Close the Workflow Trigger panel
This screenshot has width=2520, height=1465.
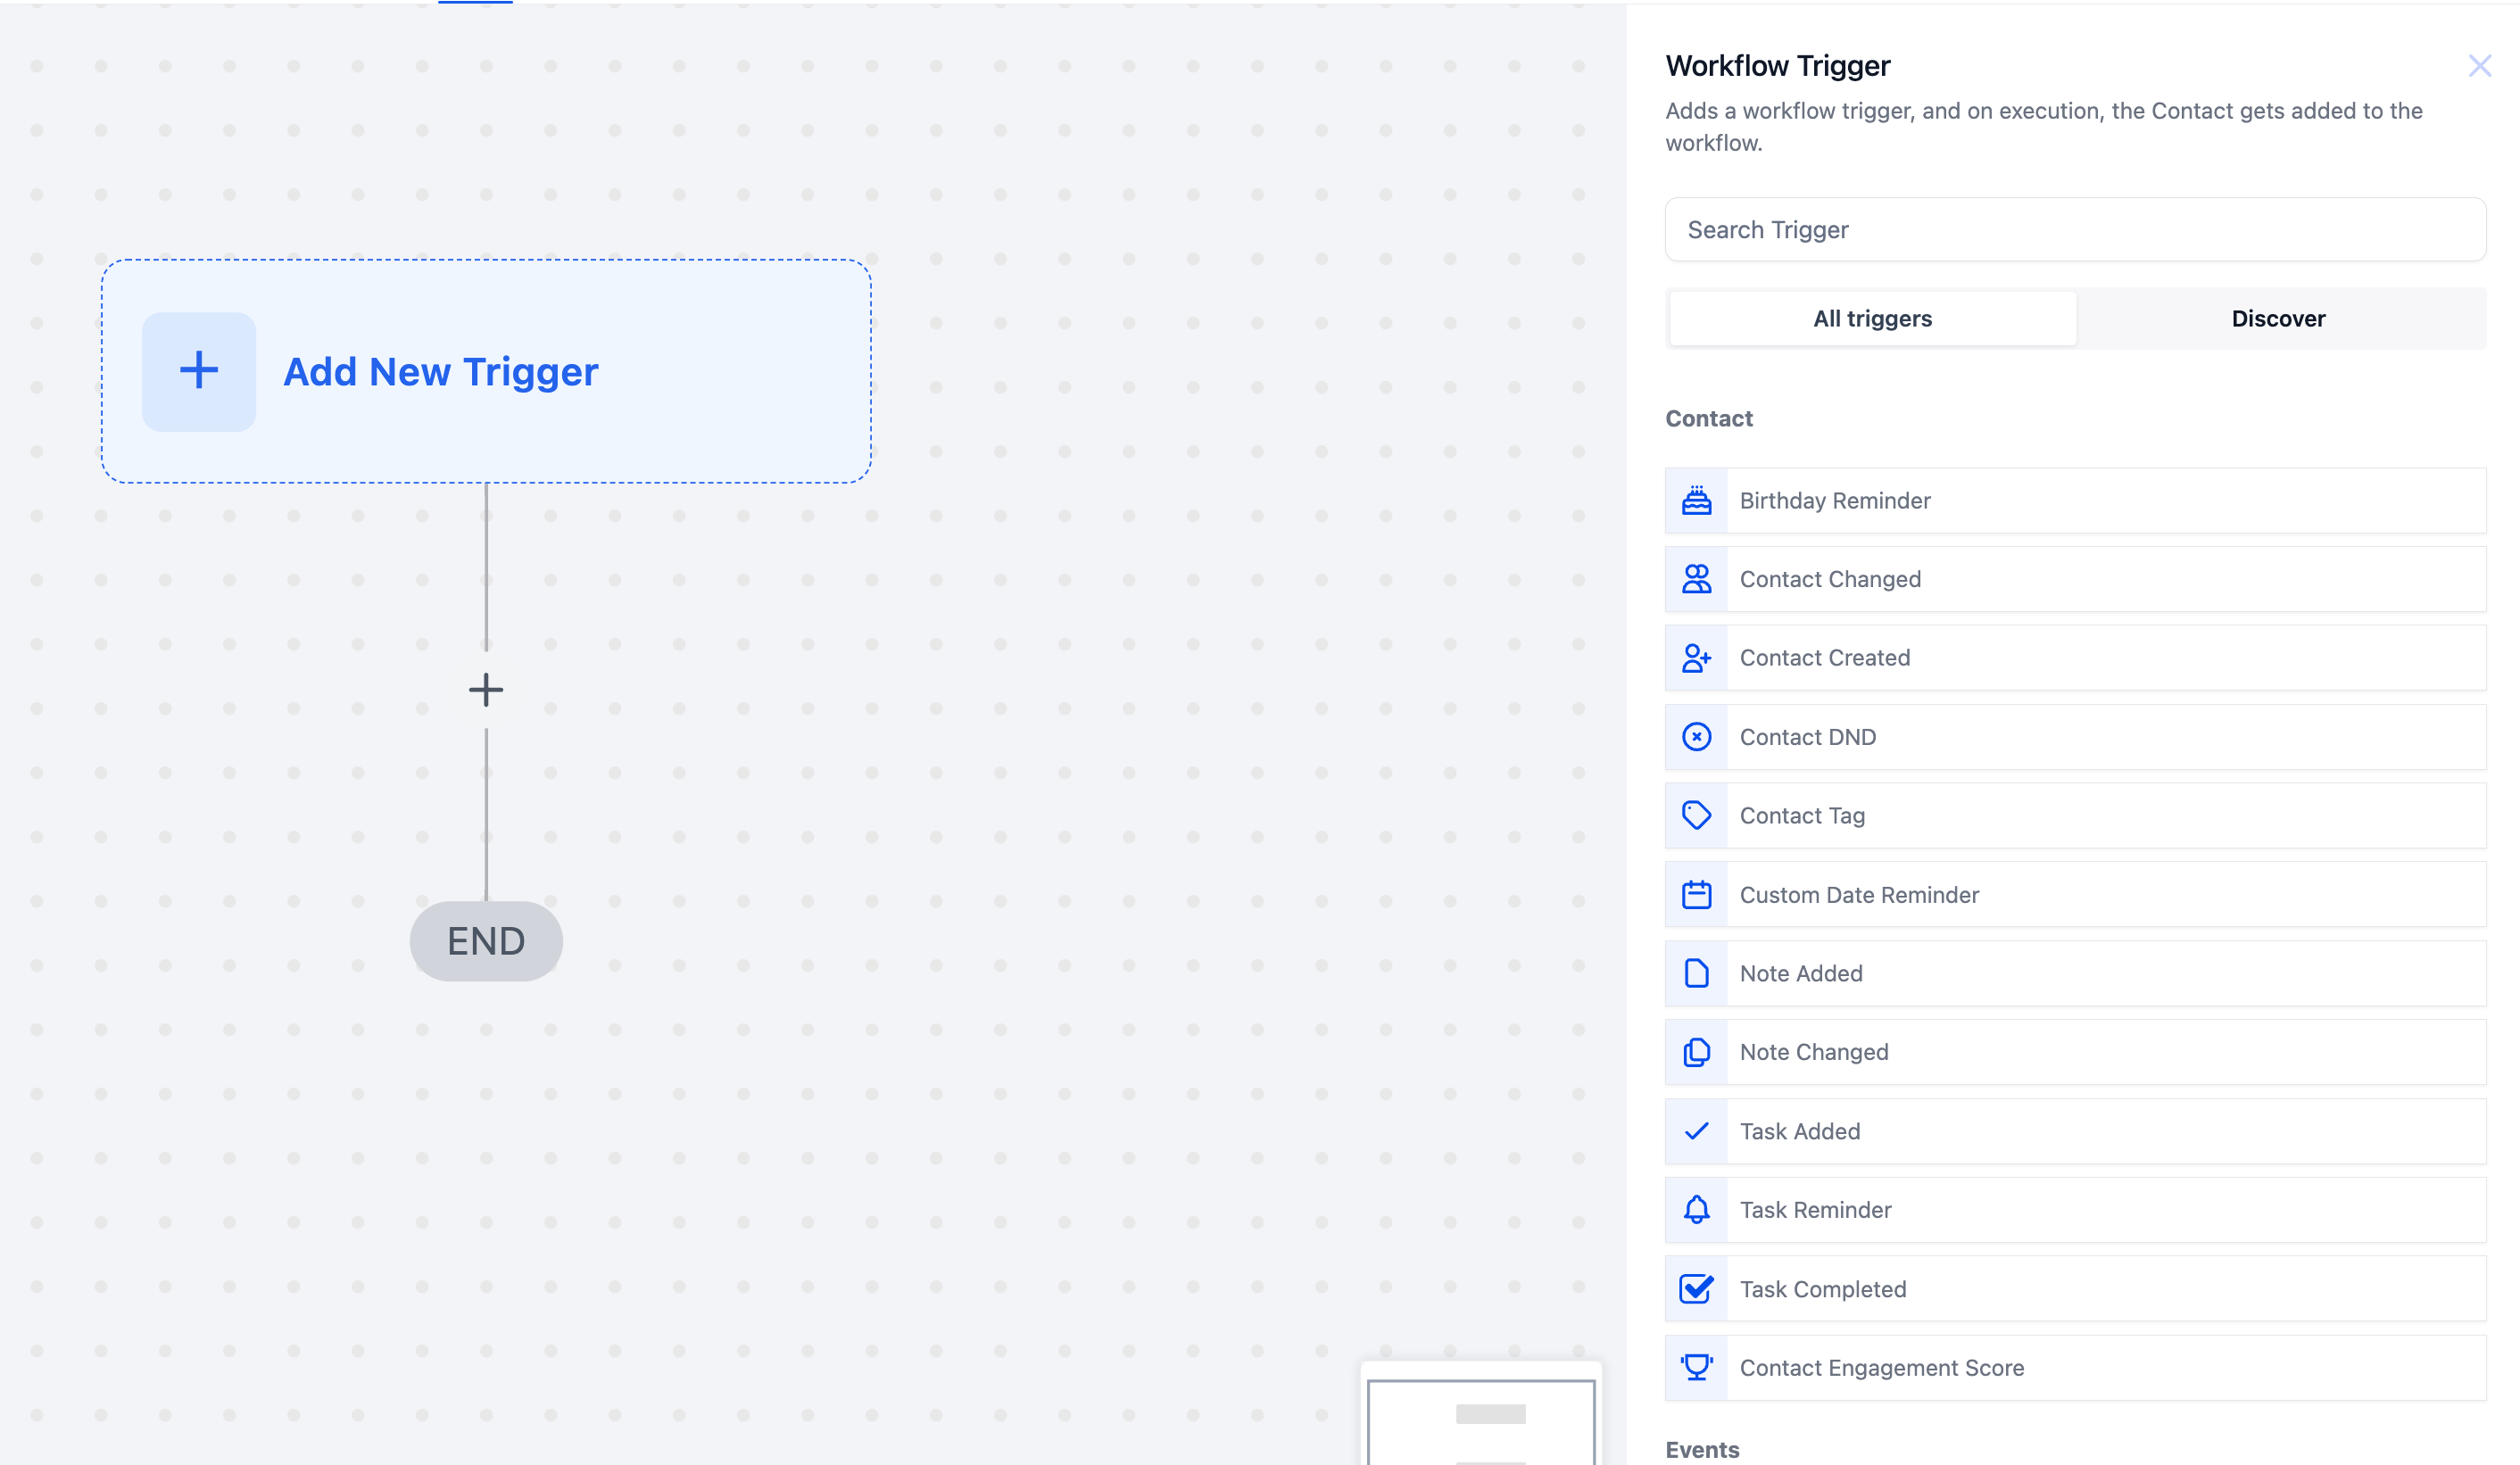click(2479, 66)
